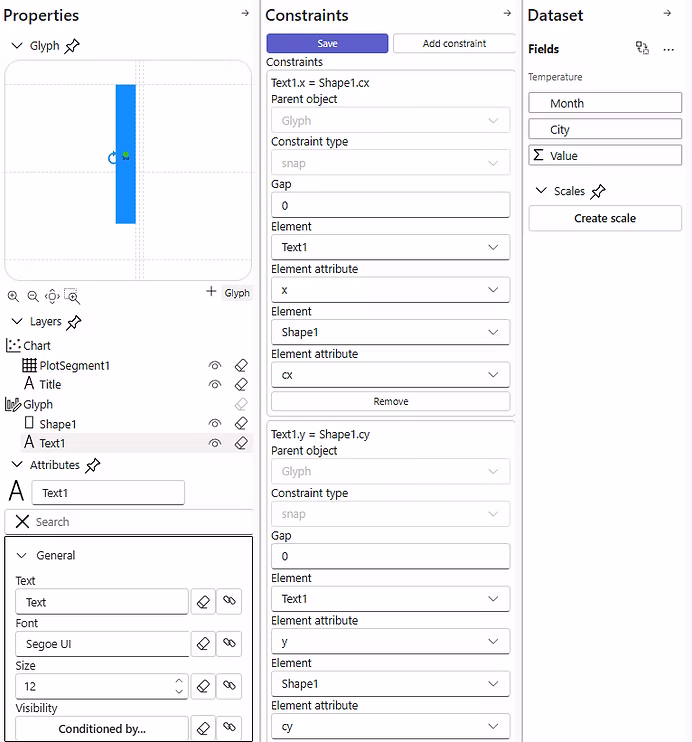This screenshot has width=692, height=742.
Task: Open Element attribute y dropdown
Action: pos(390,642)
